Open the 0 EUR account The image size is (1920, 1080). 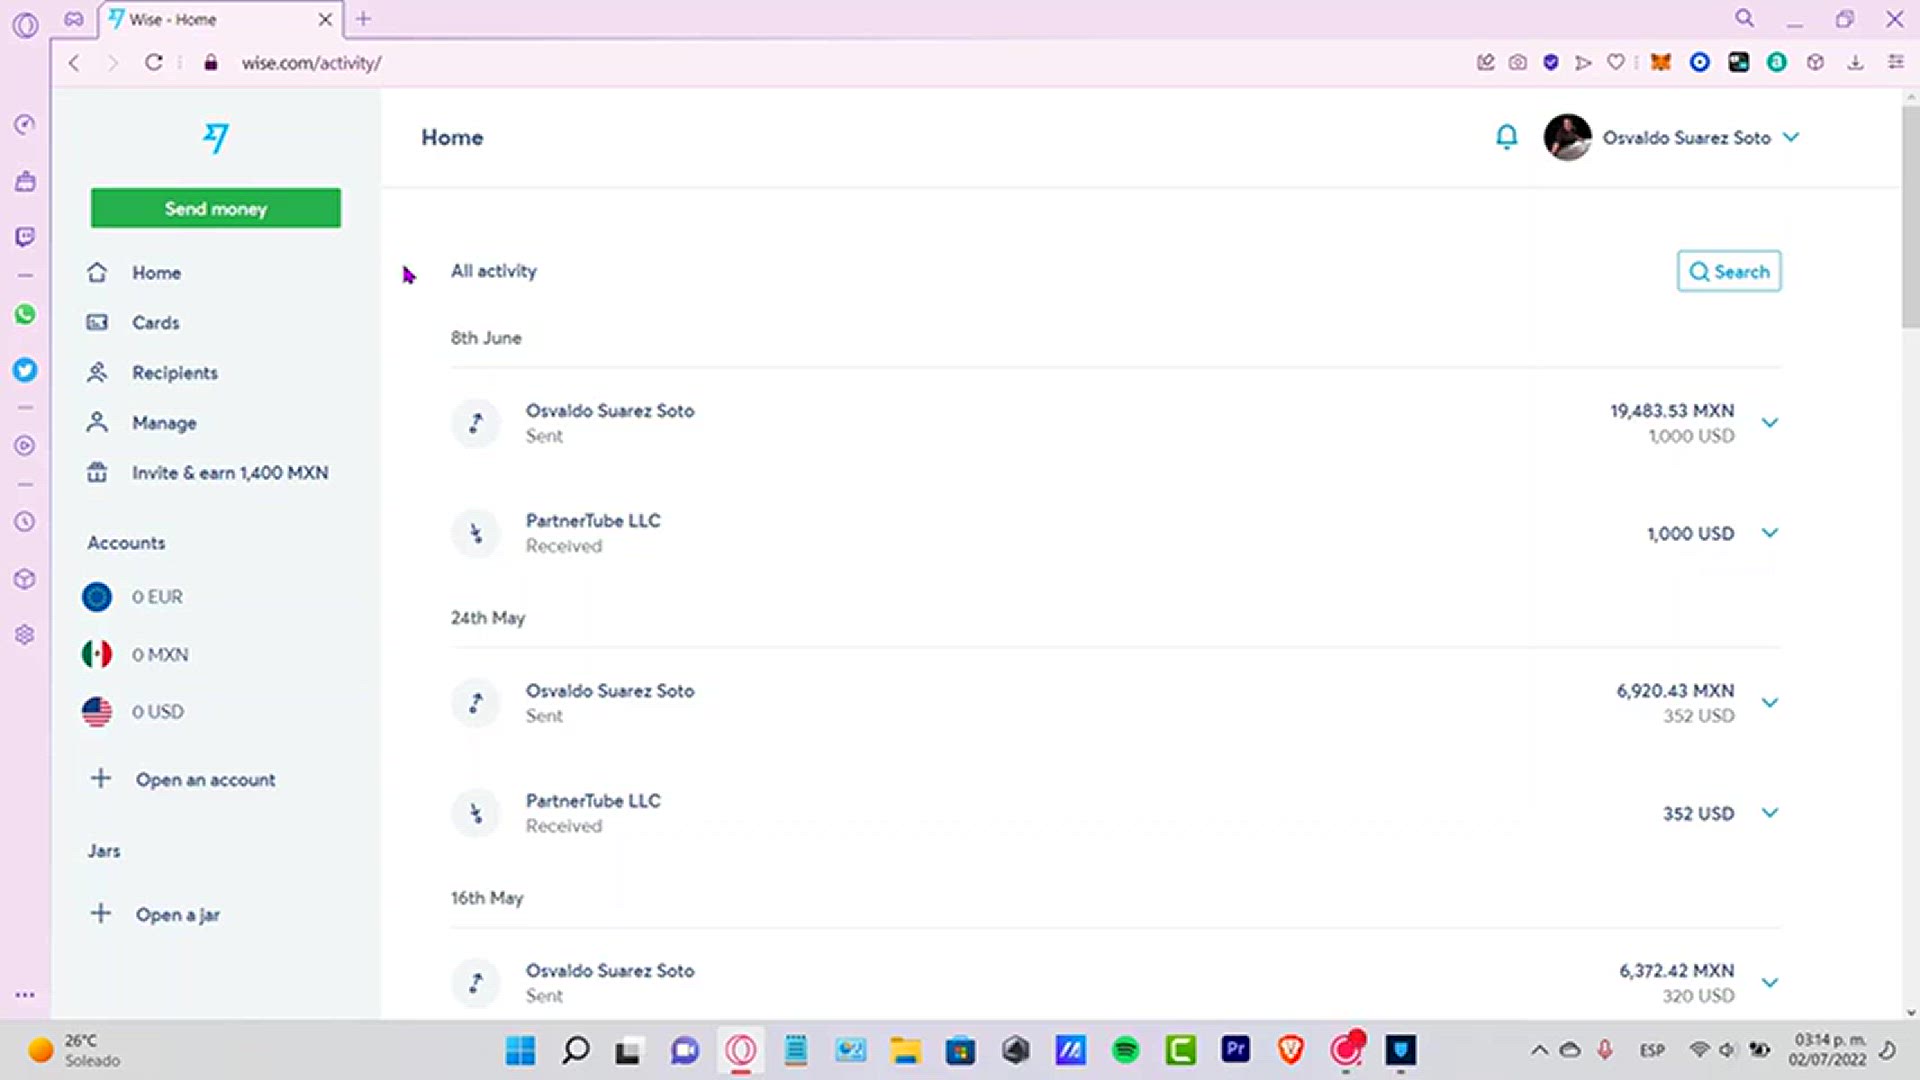click(157, 597)
